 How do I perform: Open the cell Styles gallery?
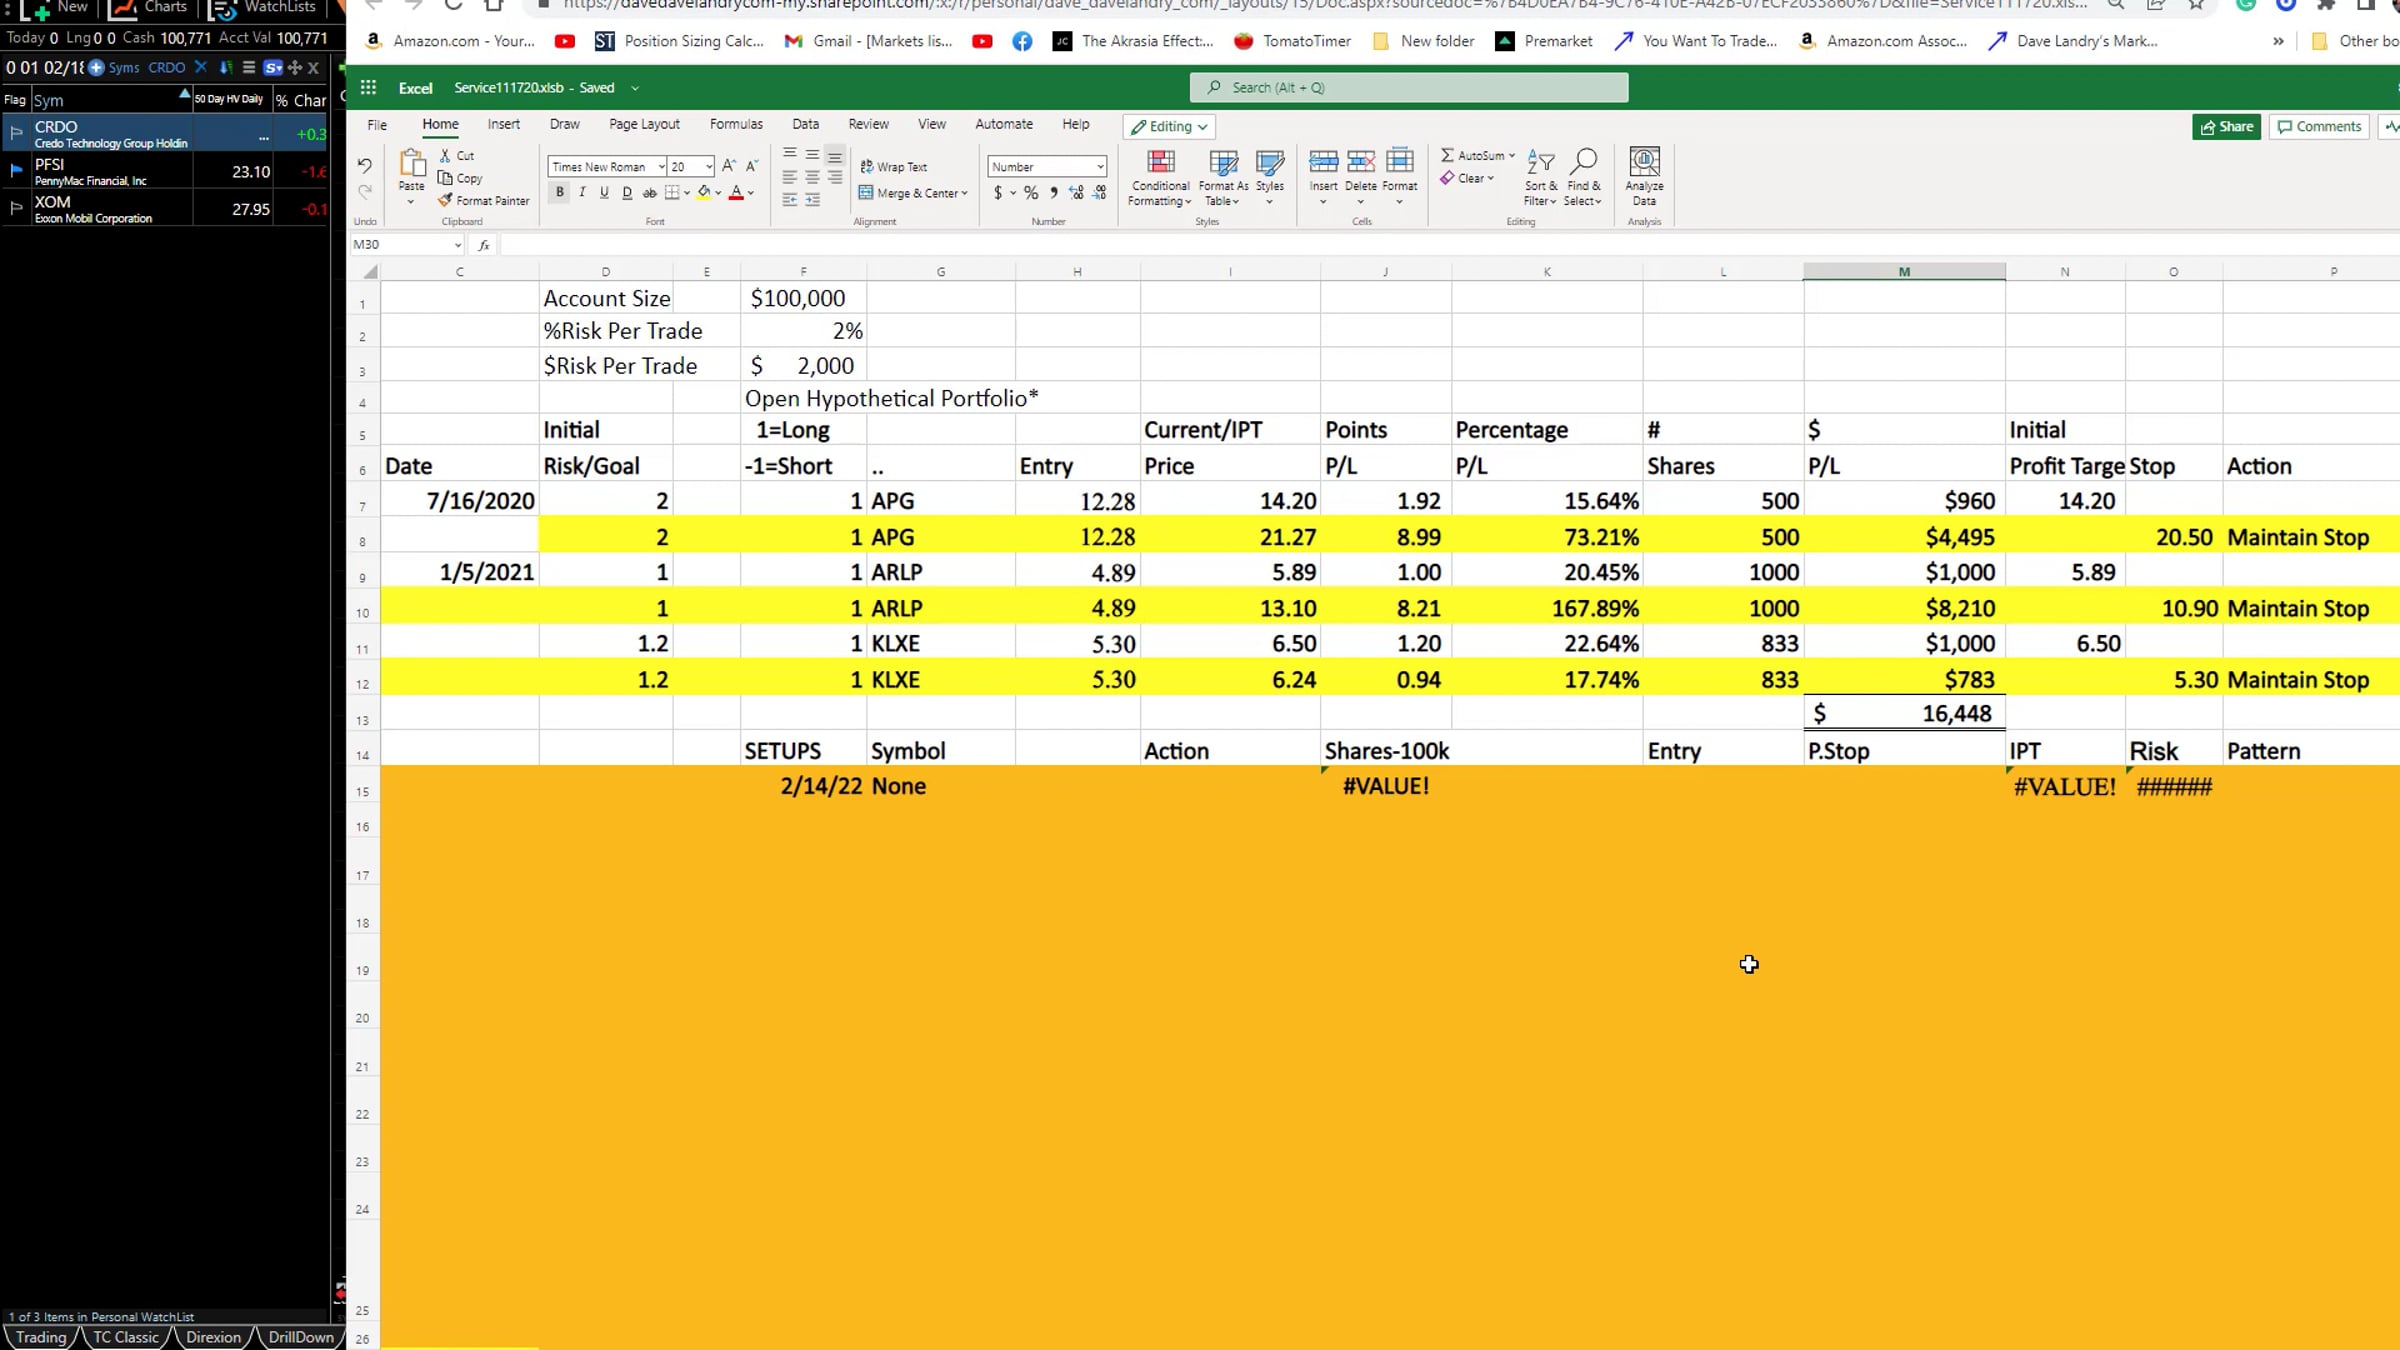pos(1270,178)
